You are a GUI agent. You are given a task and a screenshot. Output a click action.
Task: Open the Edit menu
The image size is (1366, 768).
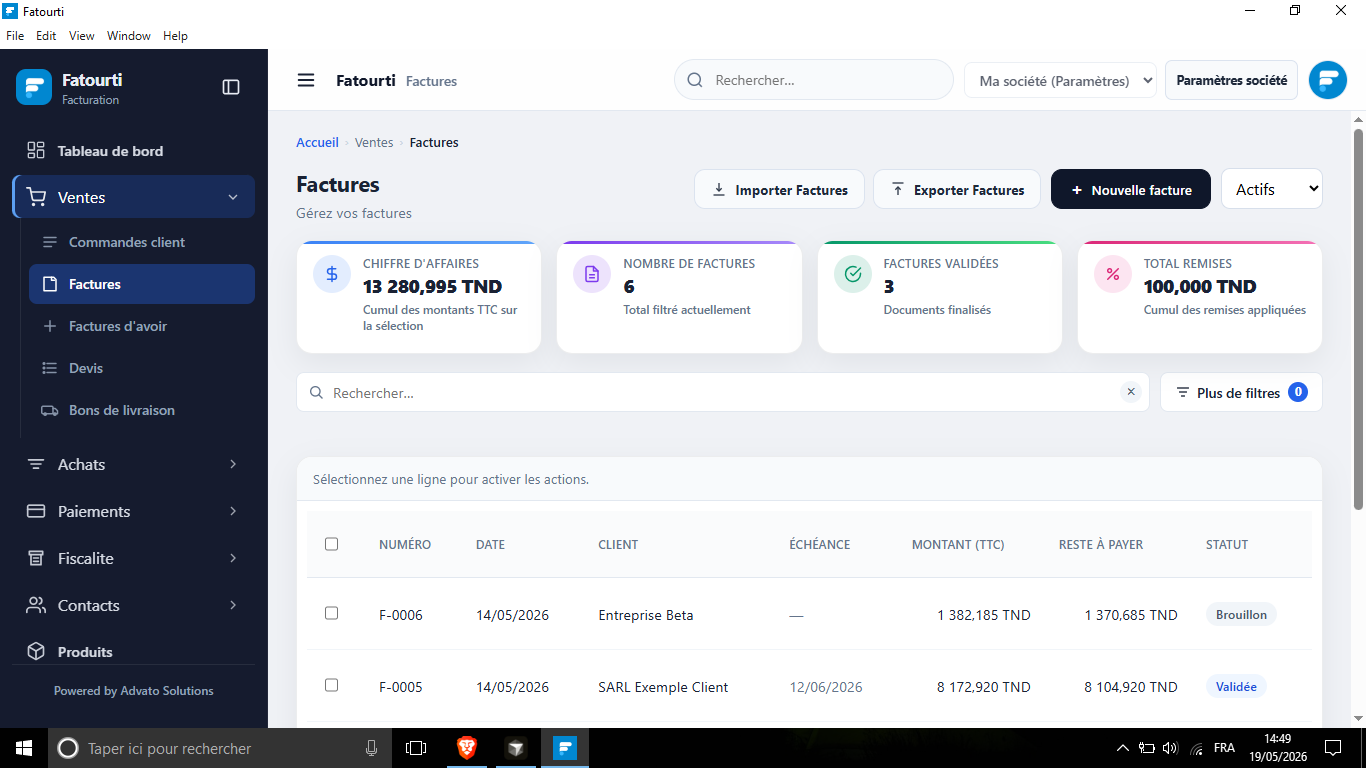click(x=46, y=36)
